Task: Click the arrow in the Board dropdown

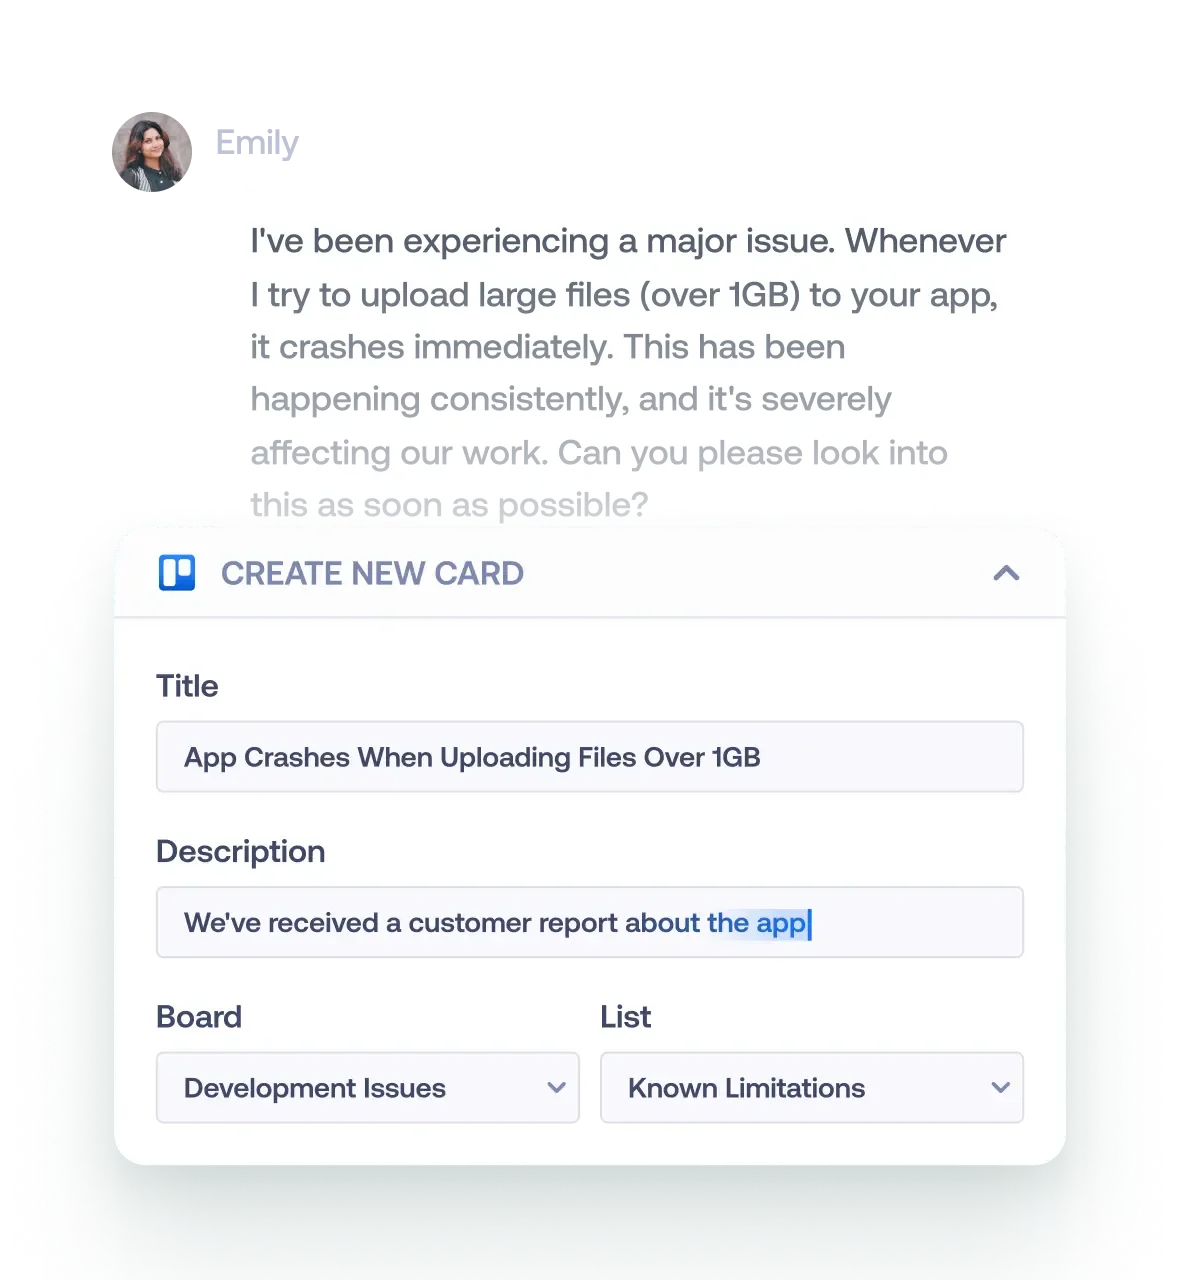Action: click(557, 1088)
